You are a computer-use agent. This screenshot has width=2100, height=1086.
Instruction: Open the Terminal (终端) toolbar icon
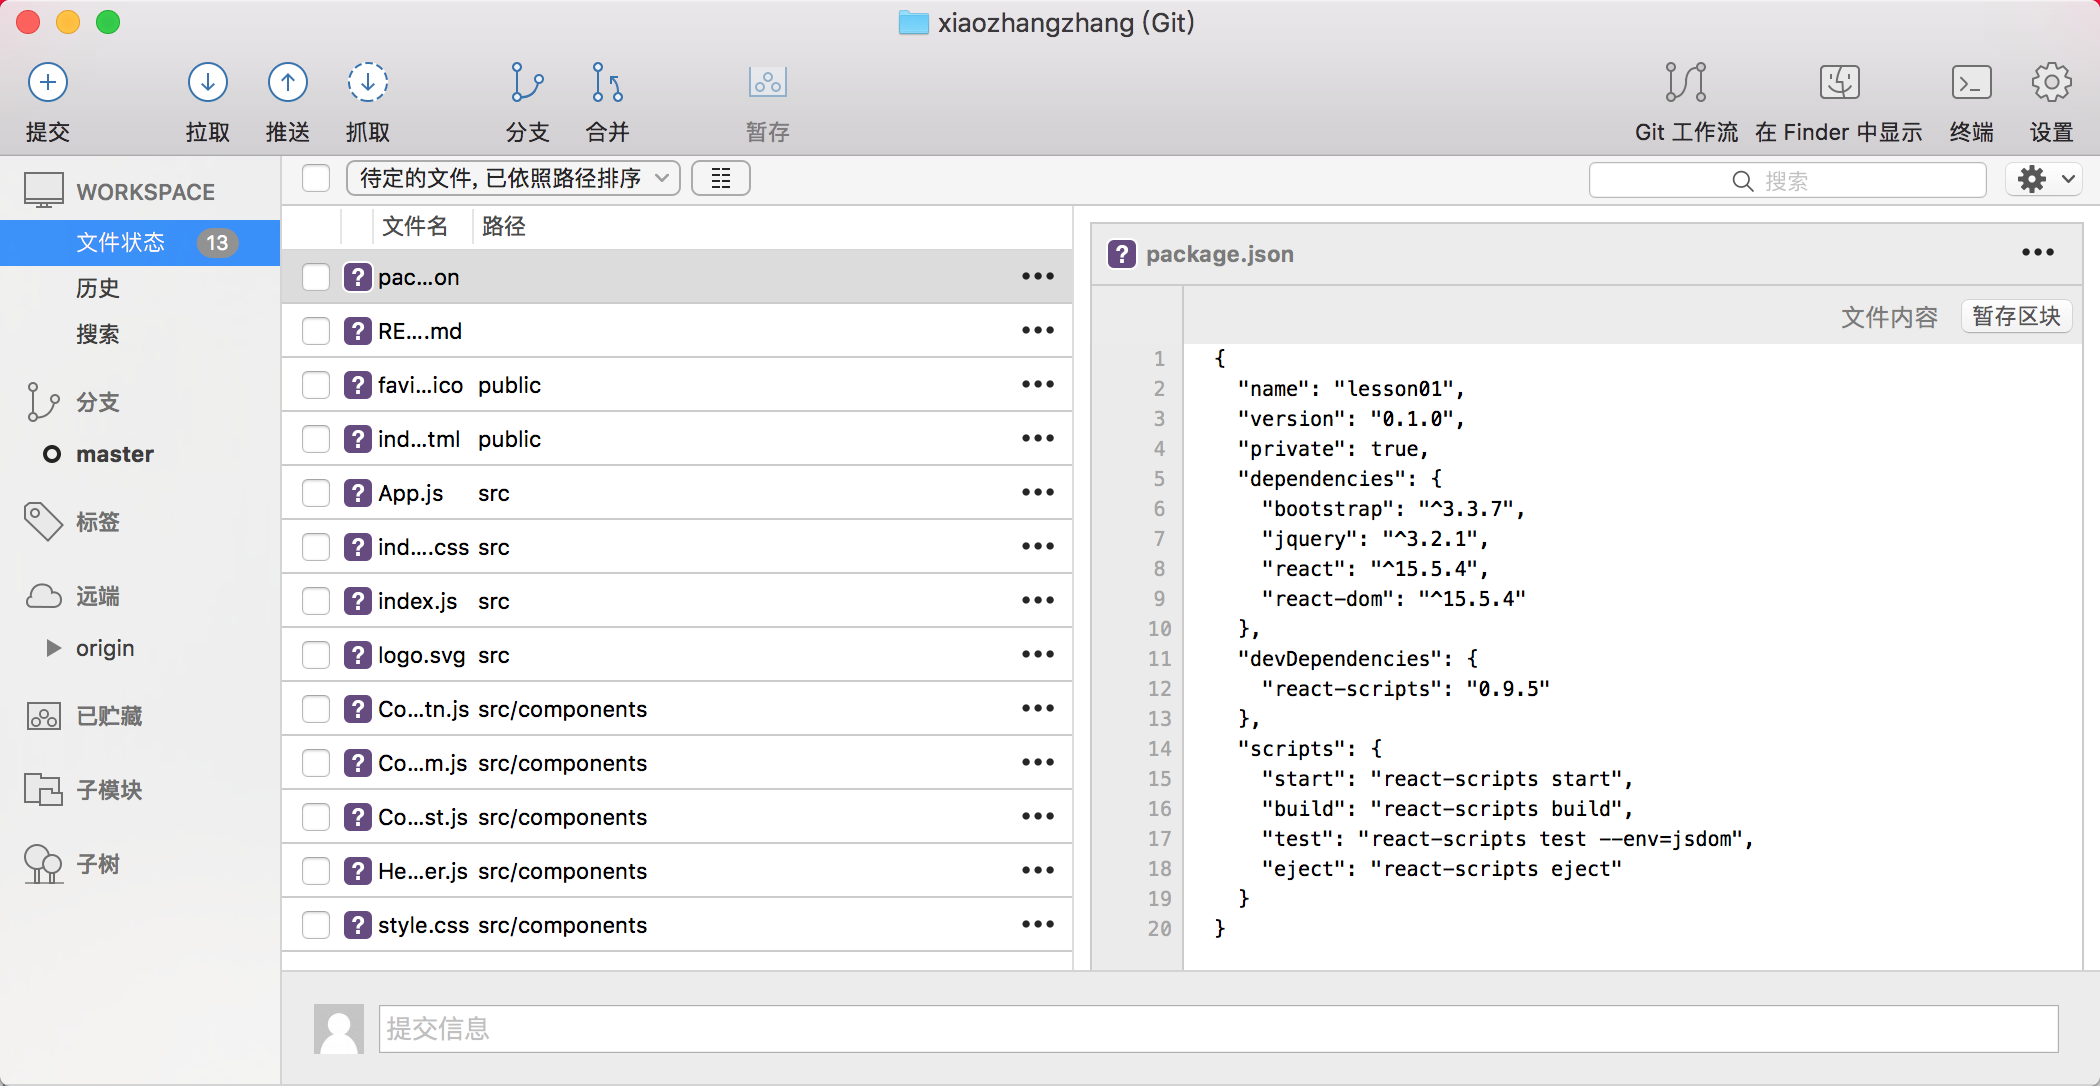click(1971, 83)
